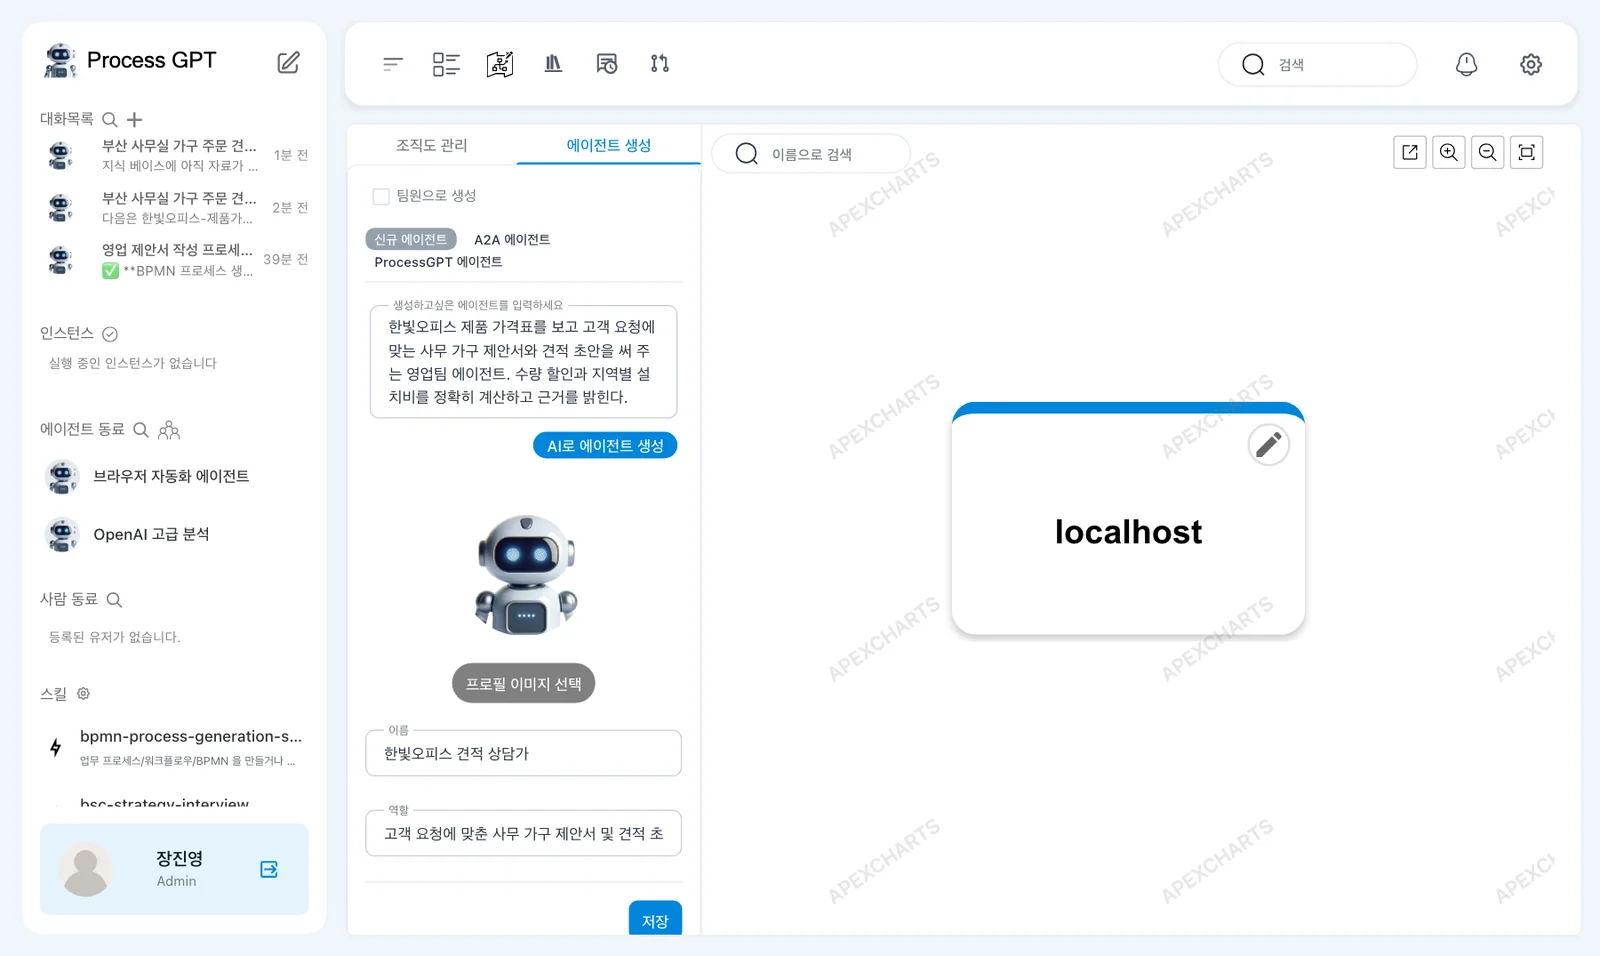Open the branch merge icon in toolbar

pyautogui.click(x=660, y=64)
